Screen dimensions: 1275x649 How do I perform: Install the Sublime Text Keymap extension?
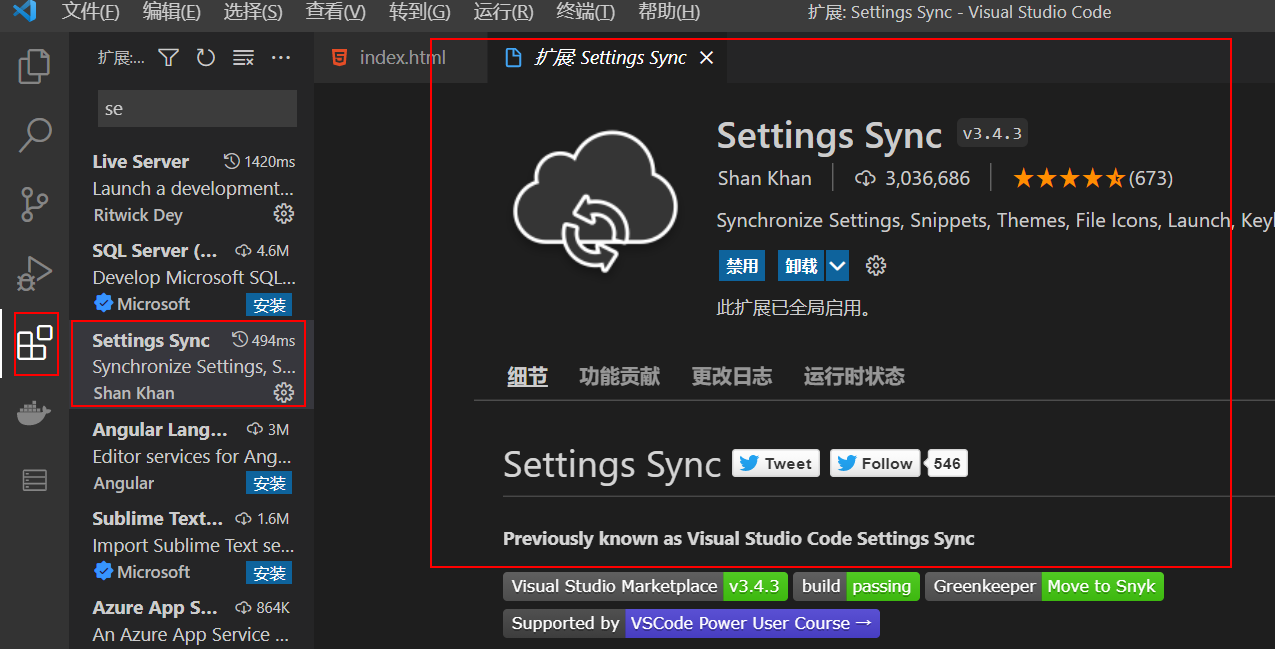269,573
